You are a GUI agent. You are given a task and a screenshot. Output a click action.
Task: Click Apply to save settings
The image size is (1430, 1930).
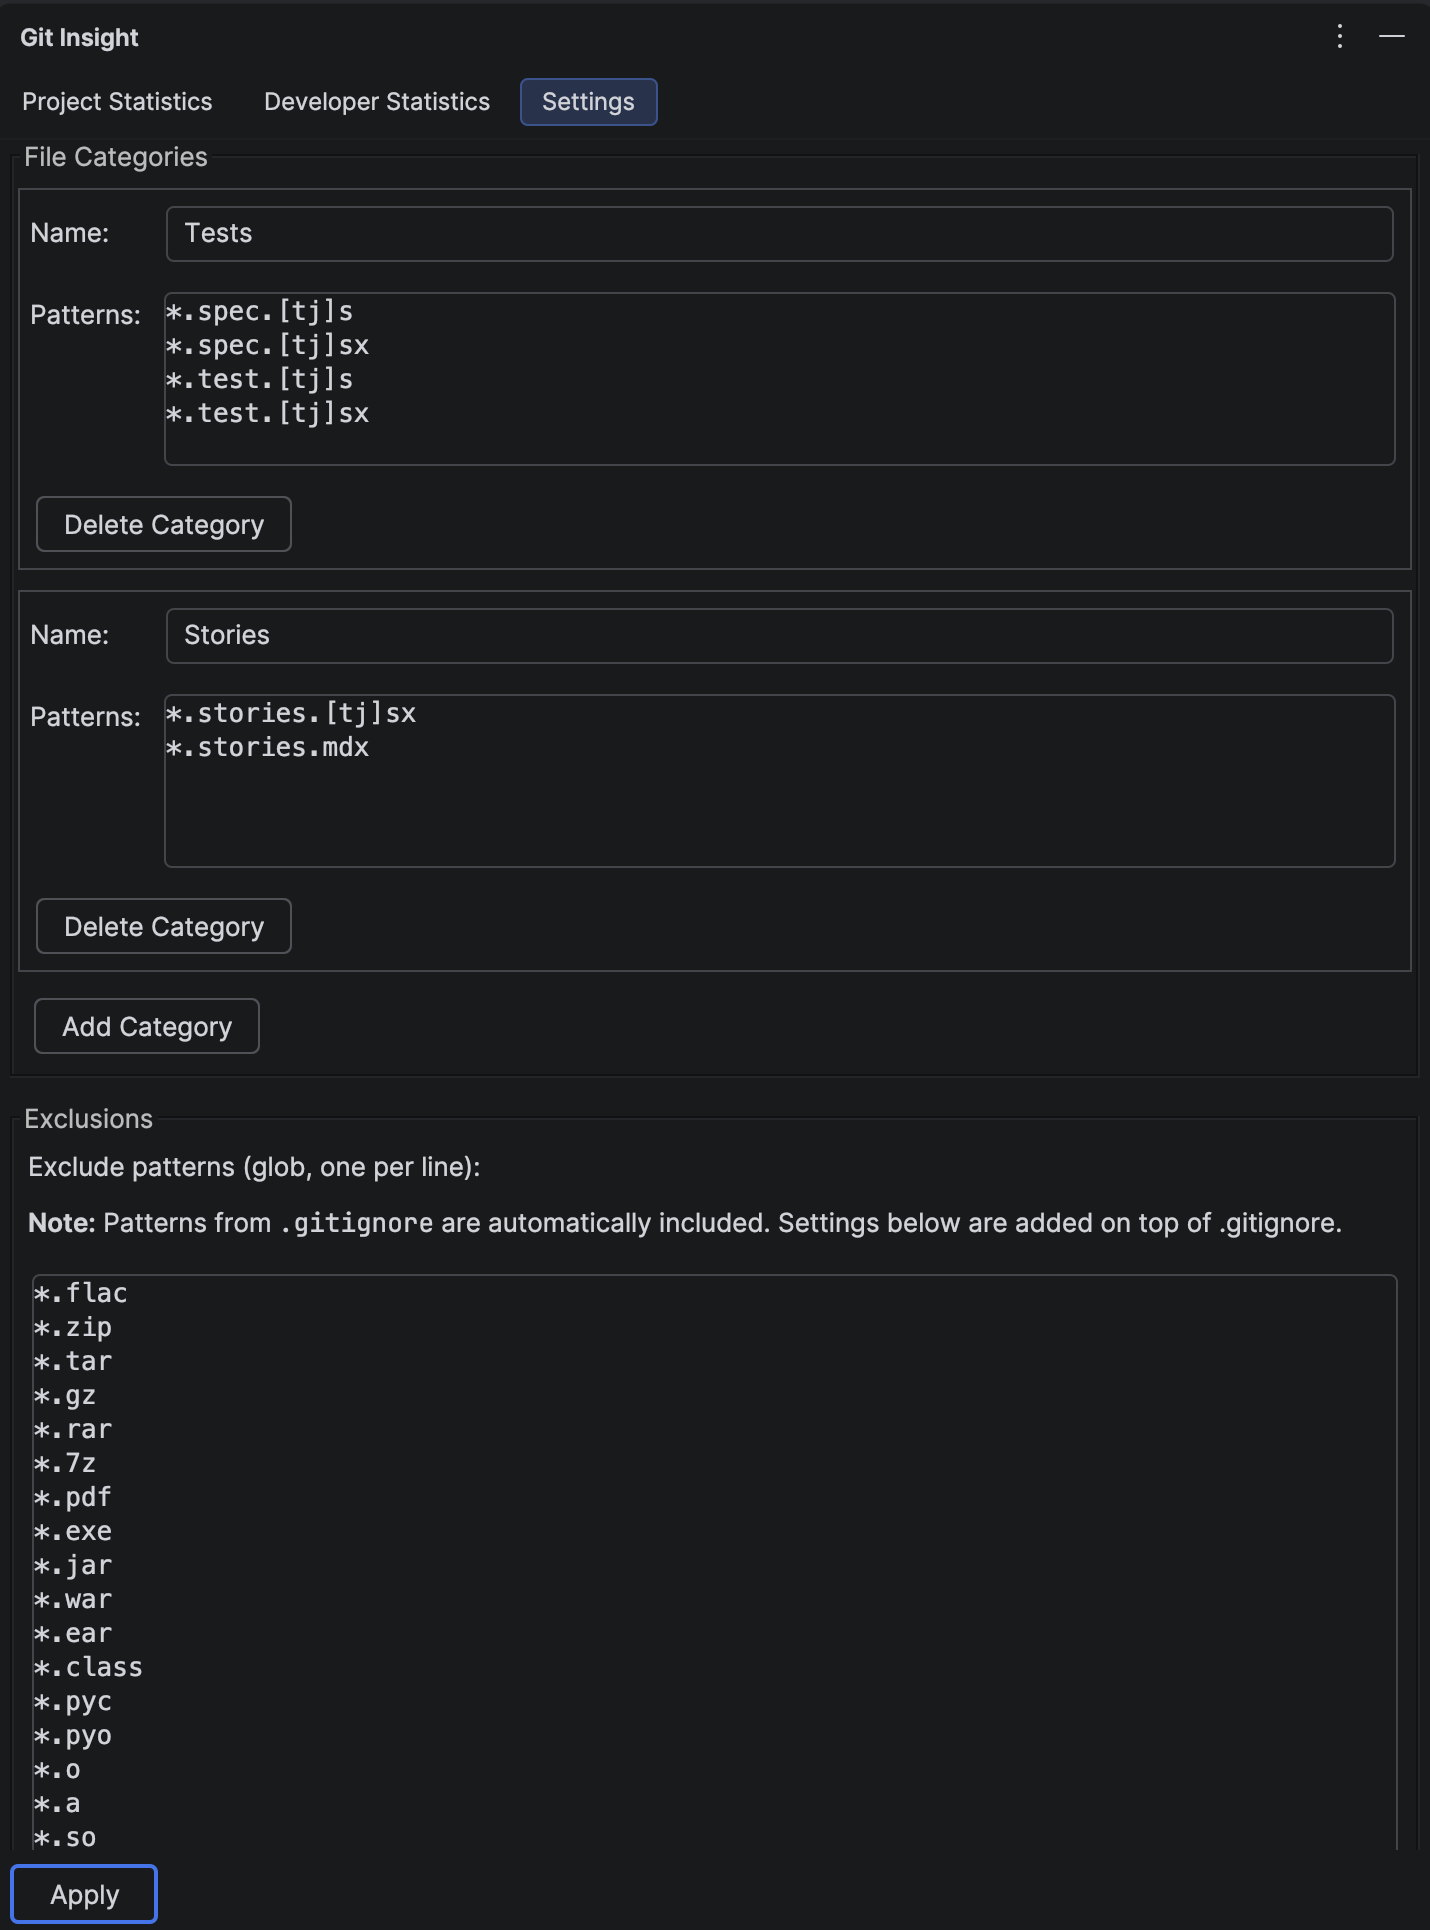84,1893
